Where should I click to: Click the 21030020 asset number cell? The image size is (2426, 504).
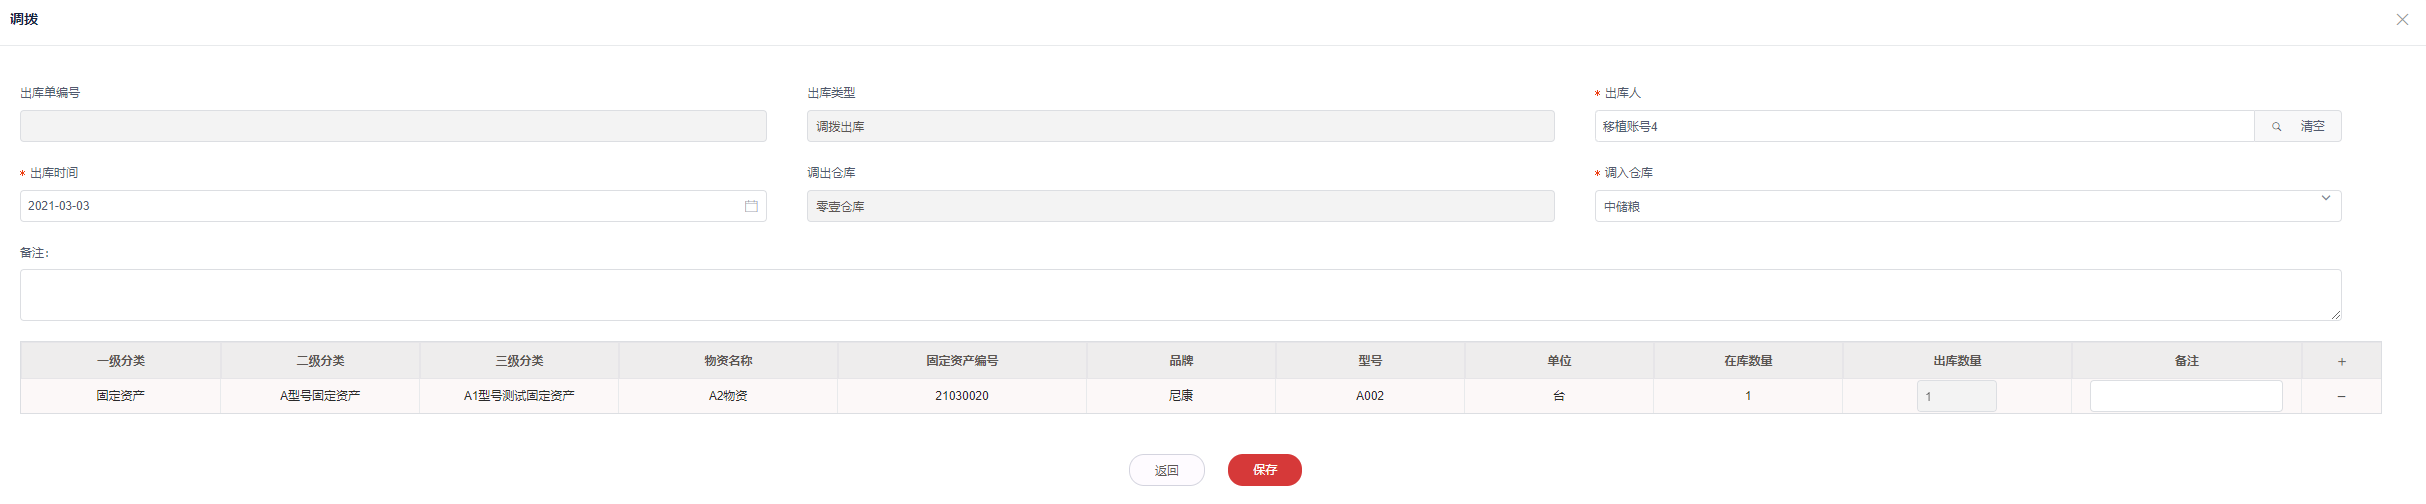pos(961,396)
